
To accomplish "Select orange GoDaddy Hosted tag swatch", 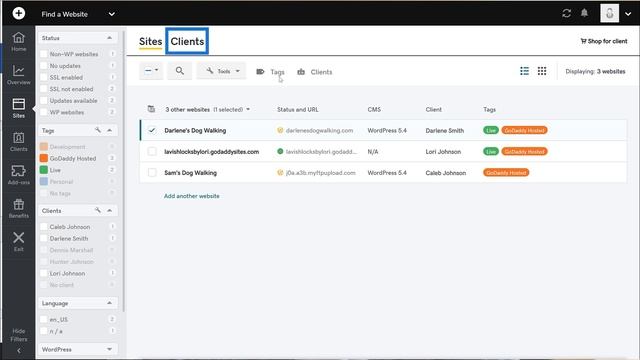I will (44, 158).
